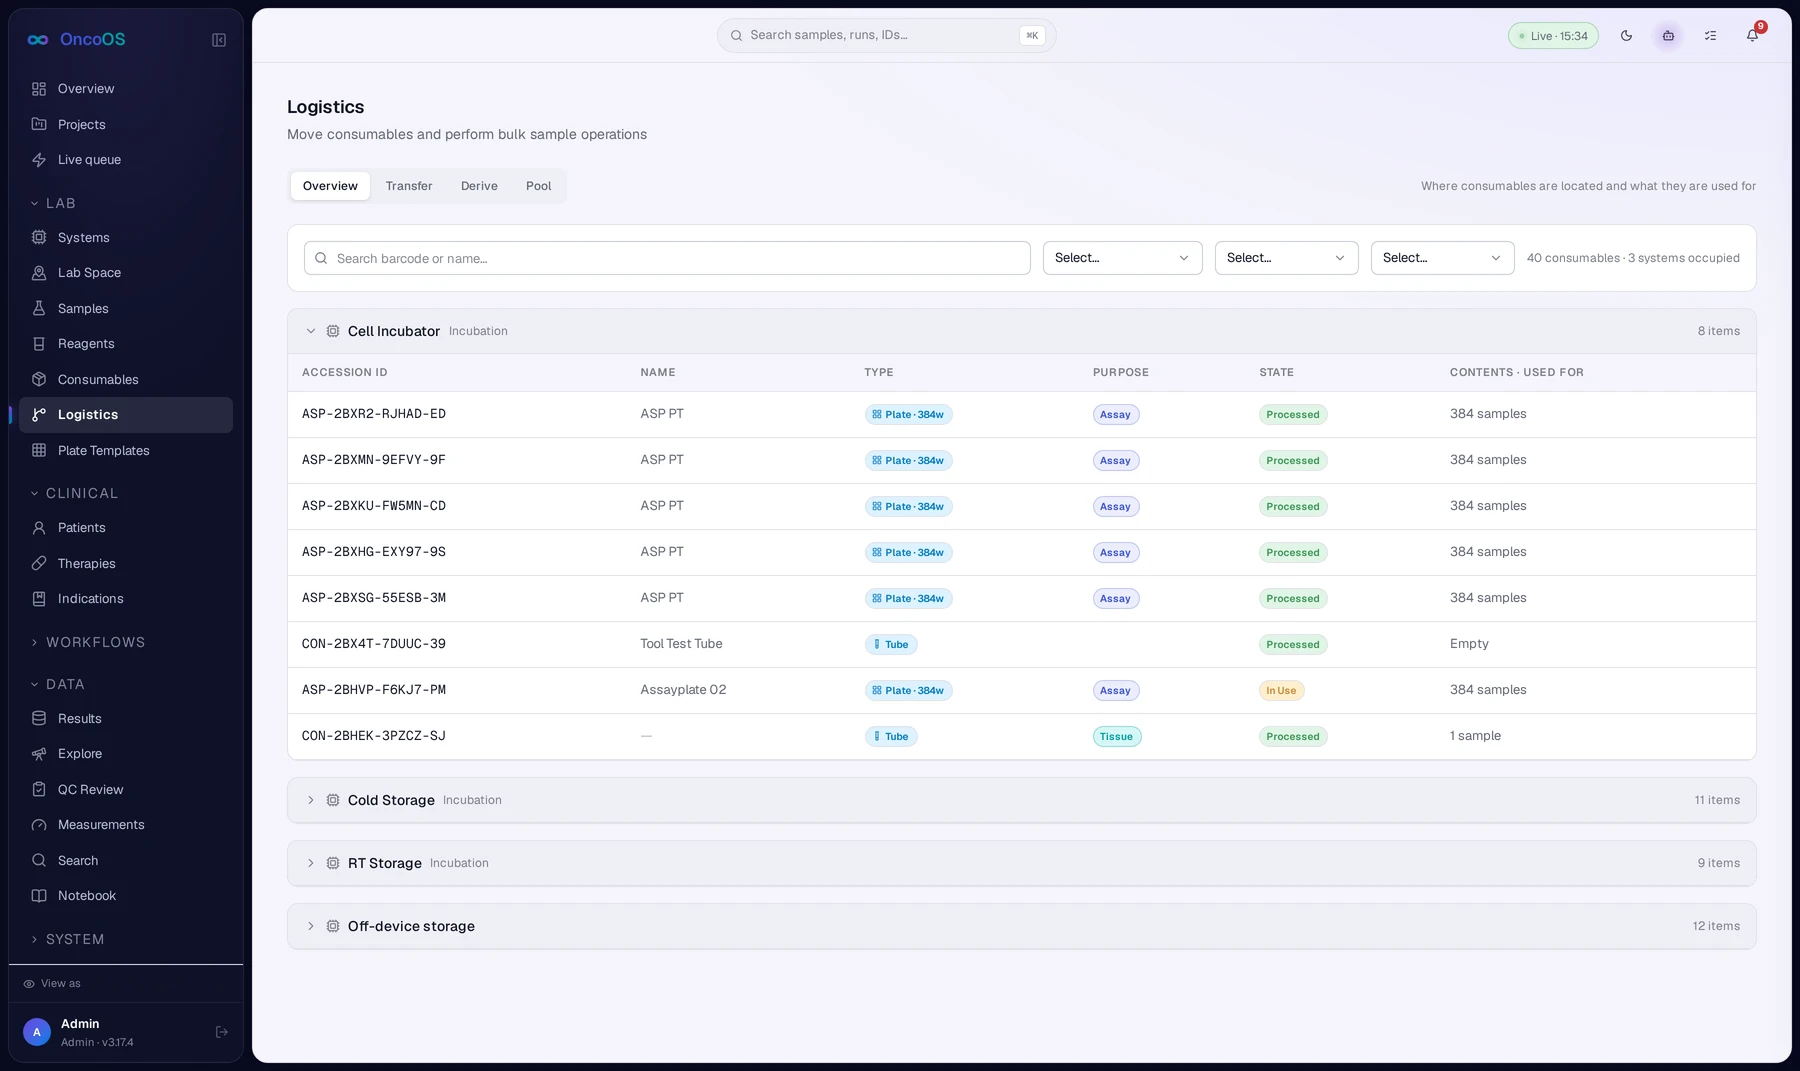Open row CON-2BX4T-7DUUC-39
Image resolution: width=1800 pixels, height=1071 pixels.
coord(1021,644)
